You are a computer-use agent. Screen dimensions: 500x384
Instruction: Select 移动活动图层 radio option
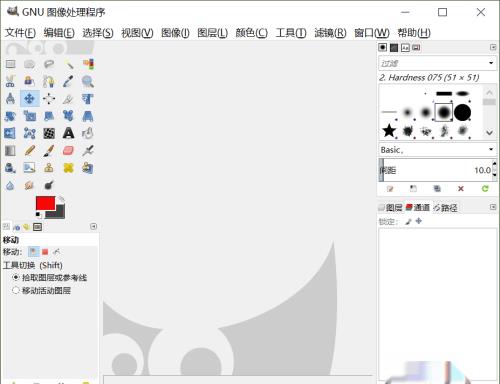click(16, 290)
